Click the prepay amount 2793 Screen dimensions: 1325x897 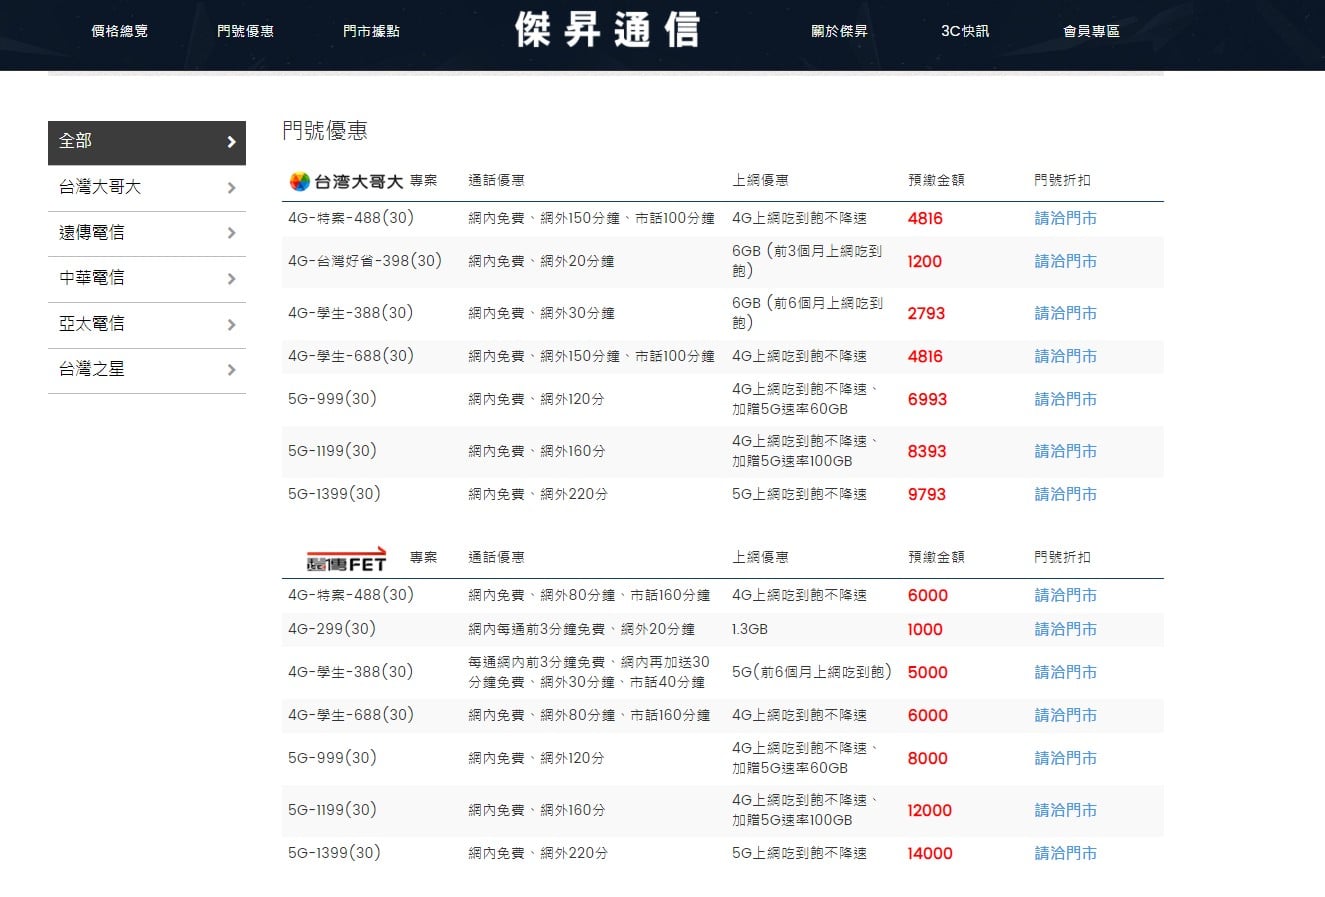click(926, 313)
